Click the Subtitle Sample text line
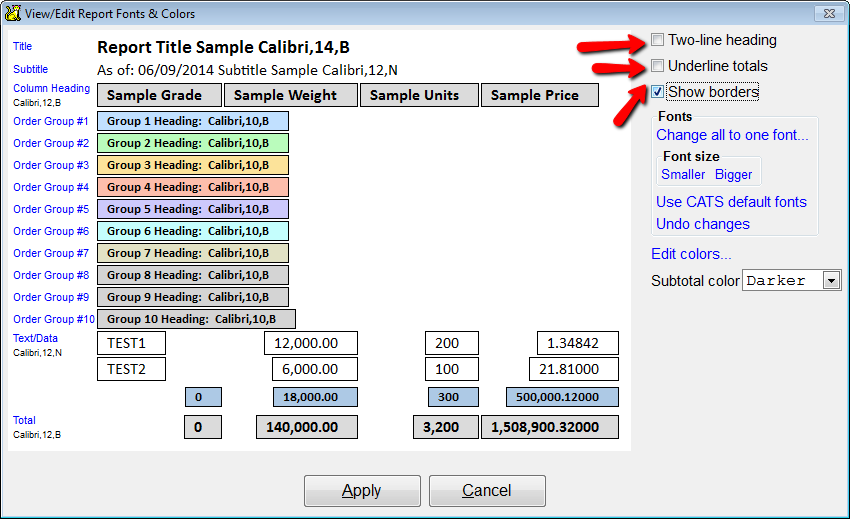This screenshot has height=519, width=850. (247, 70)
